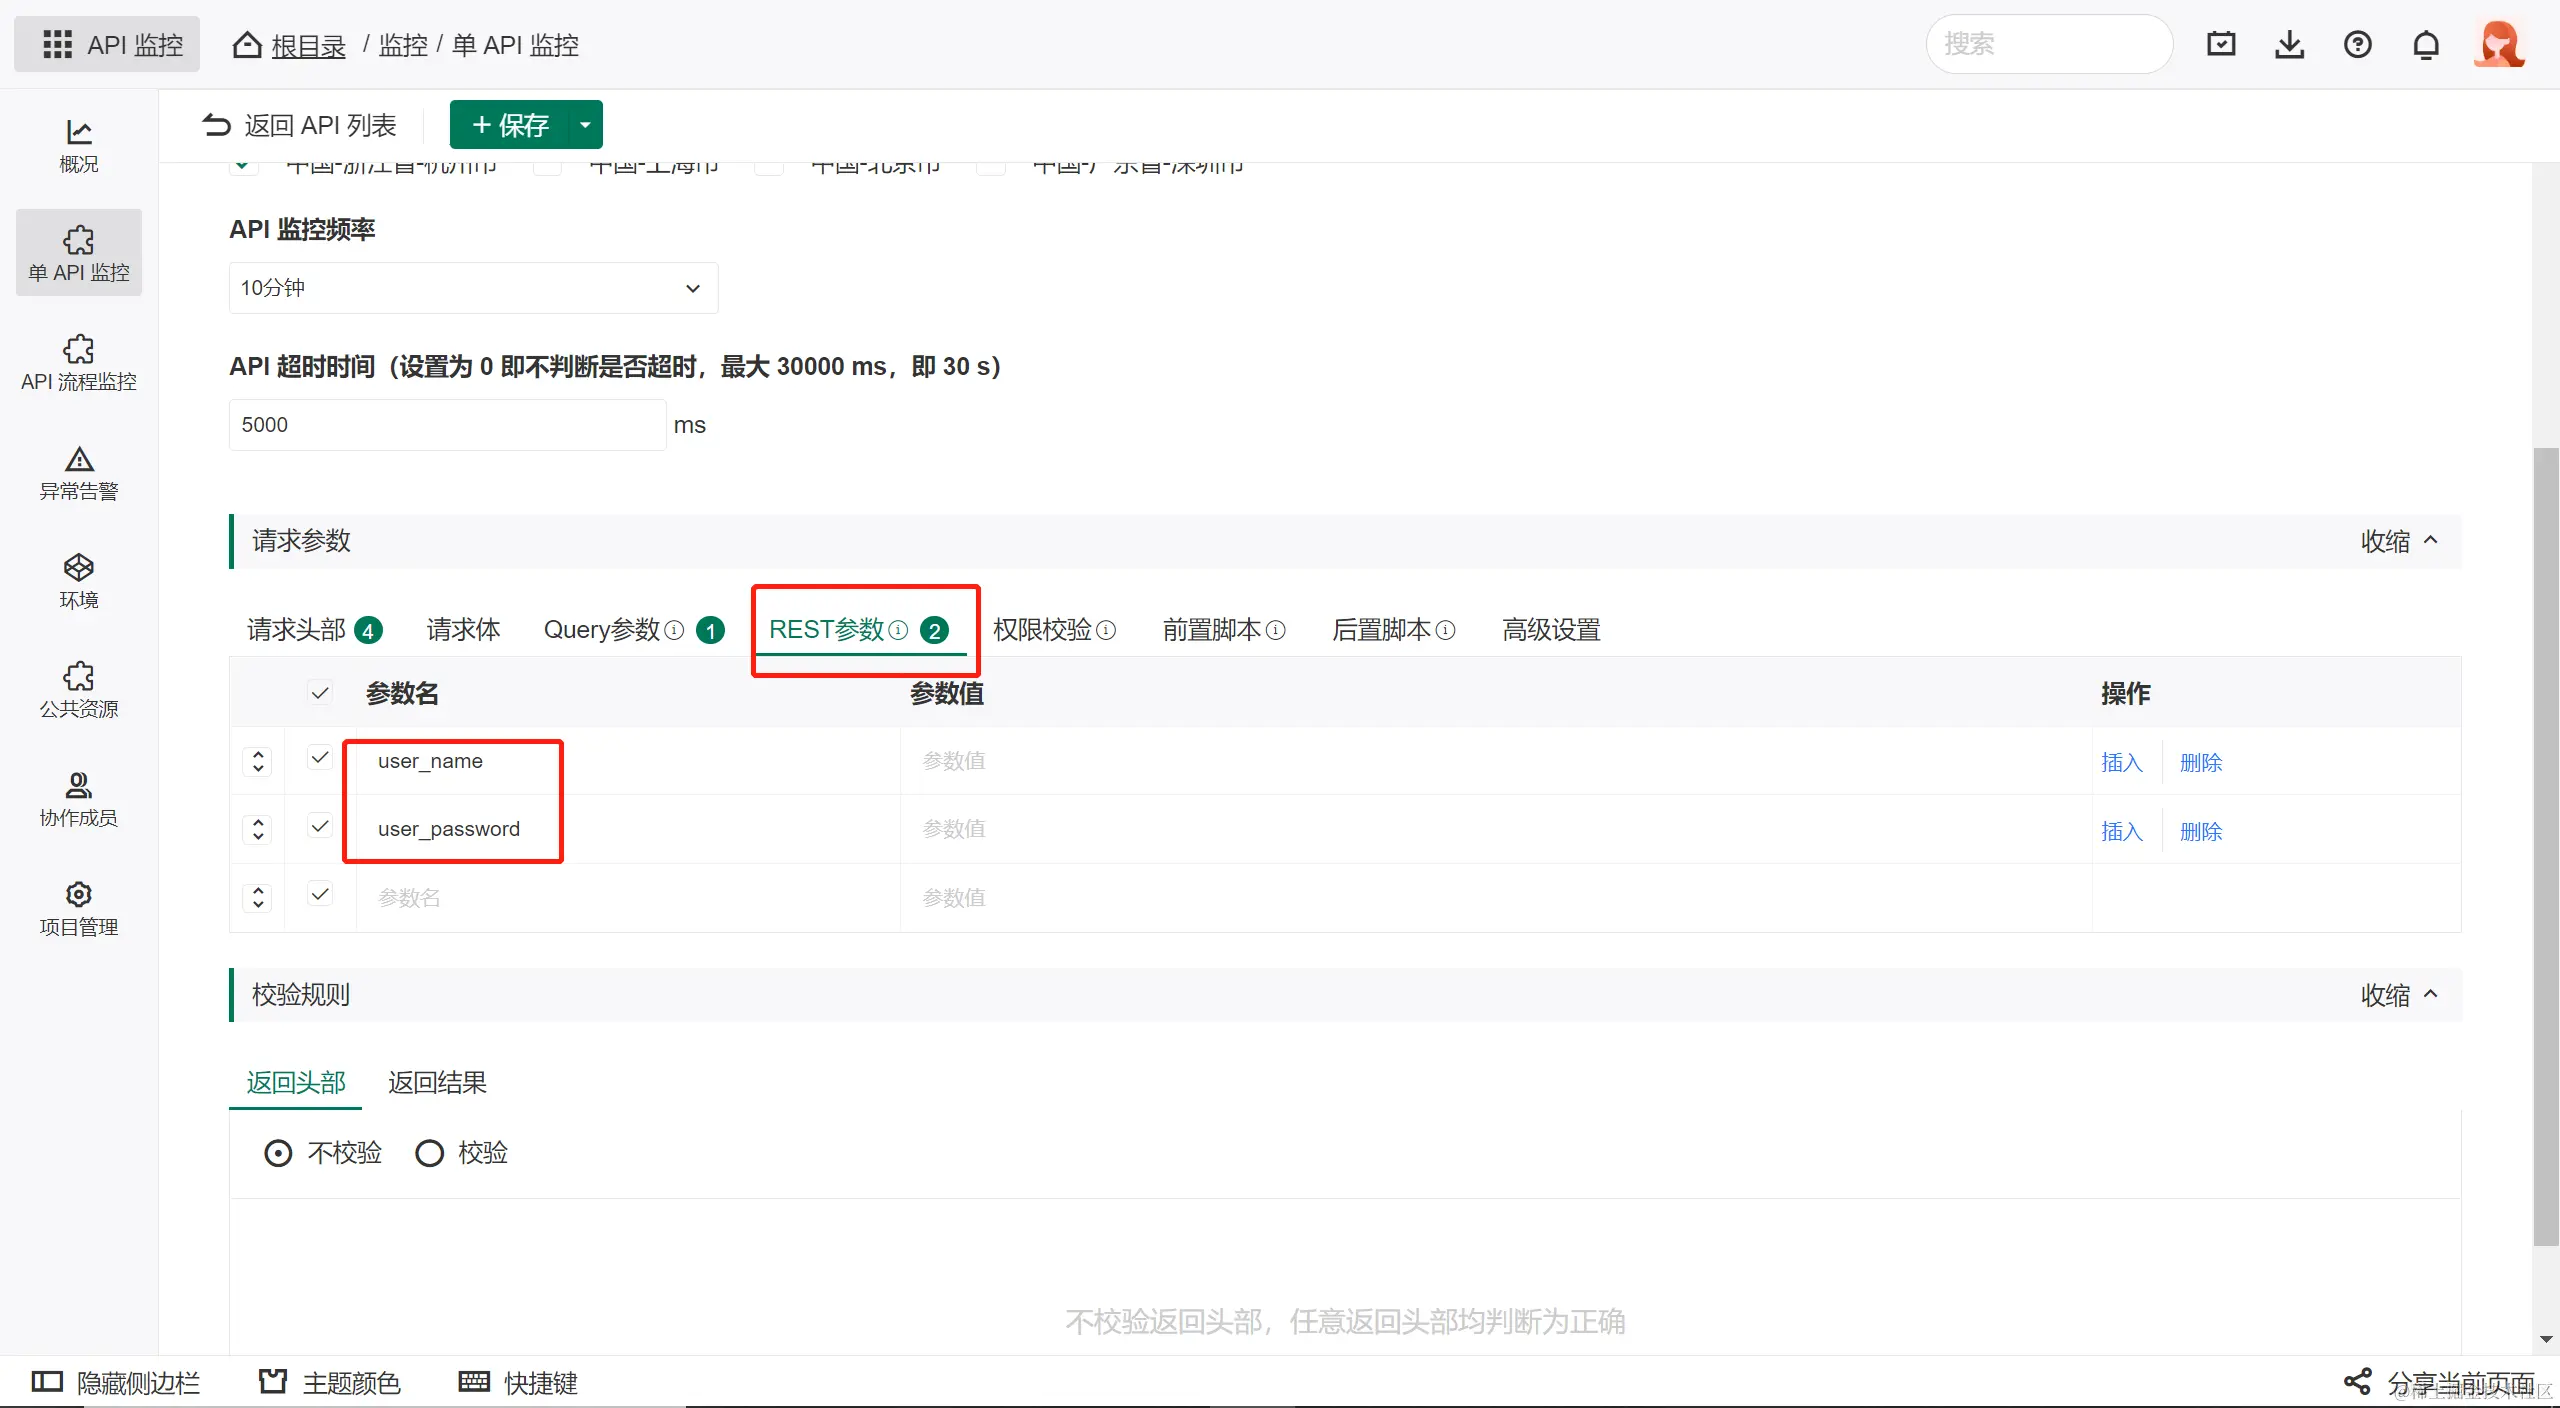Toggle the user_password row checkbox

[320, 826]
